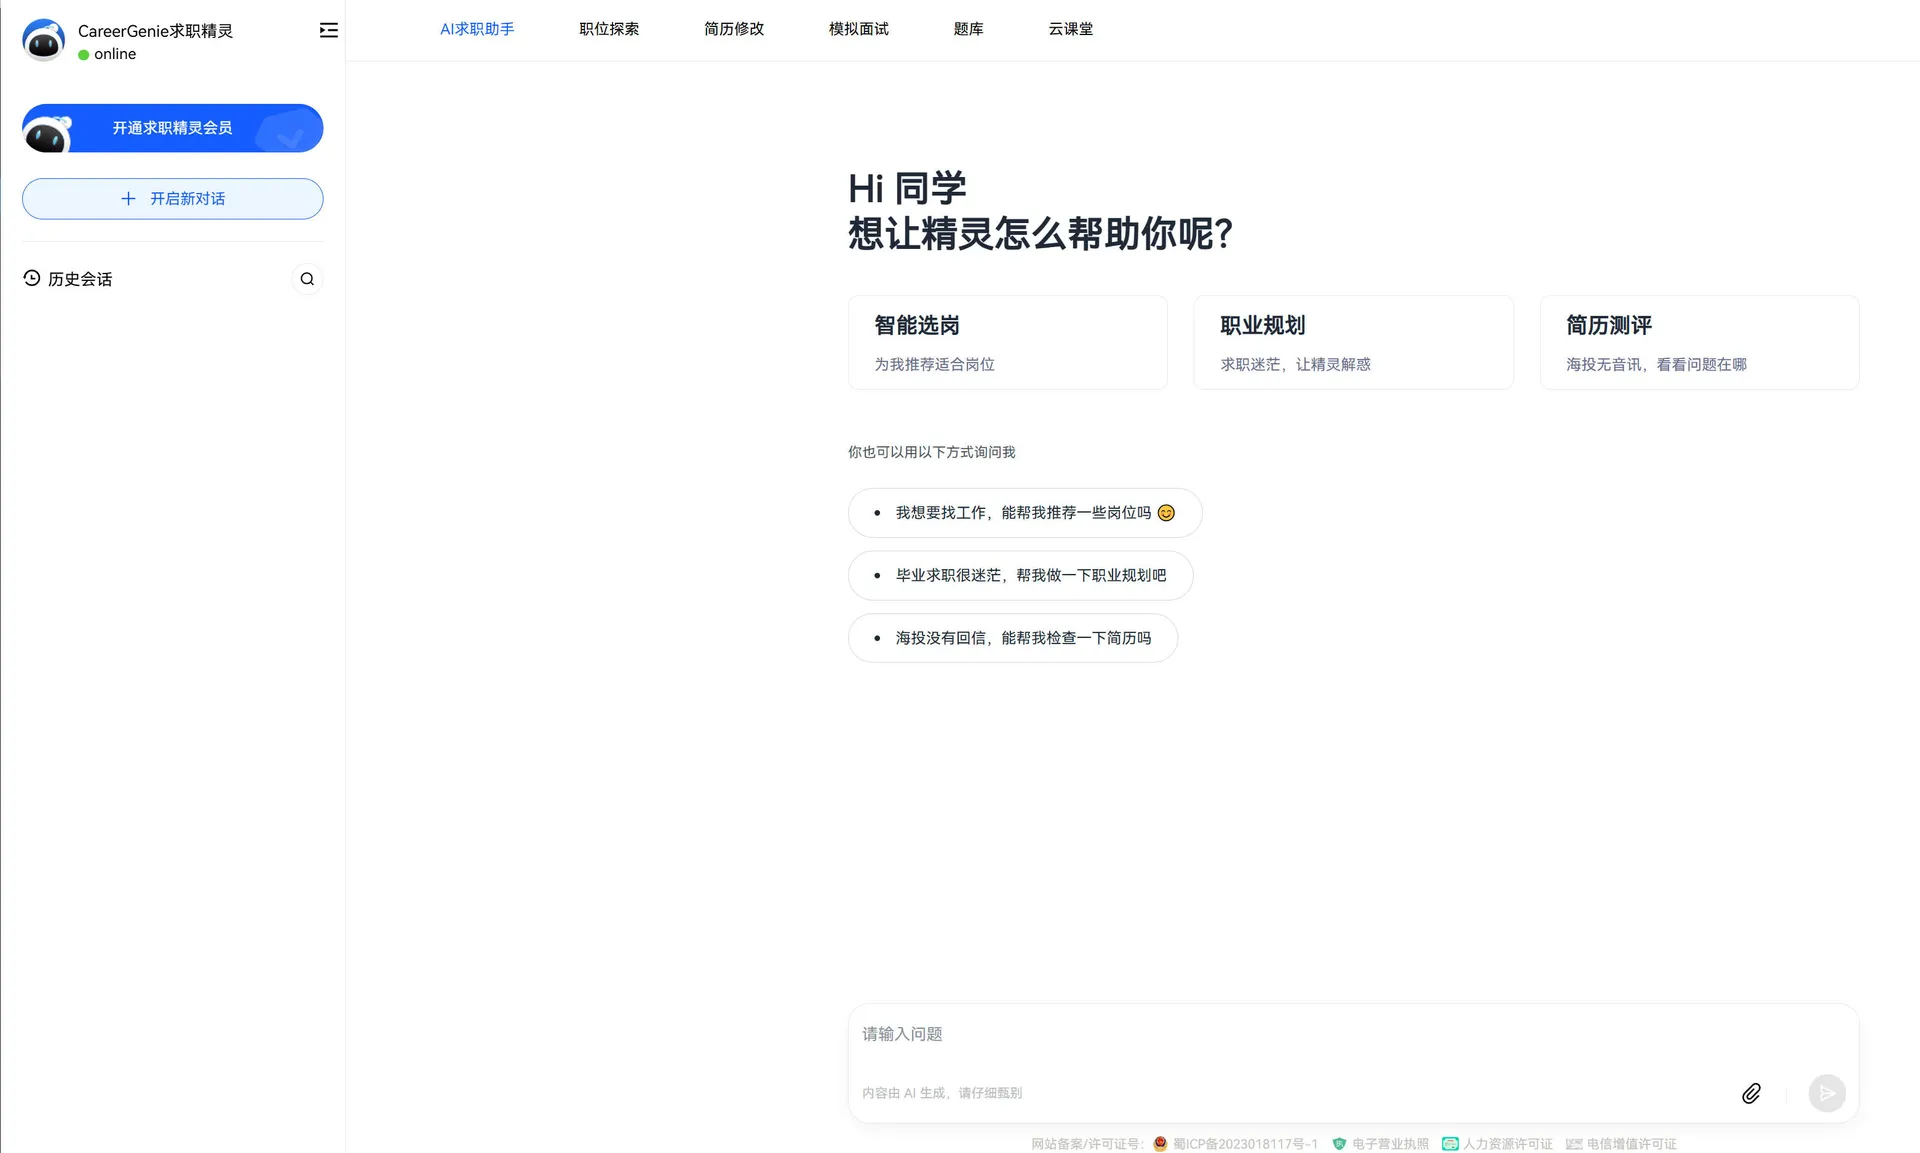Select the 职业规划 card
Image resolution: width=1920 pixels, height=1153 pixels.
click(1353, 342)
